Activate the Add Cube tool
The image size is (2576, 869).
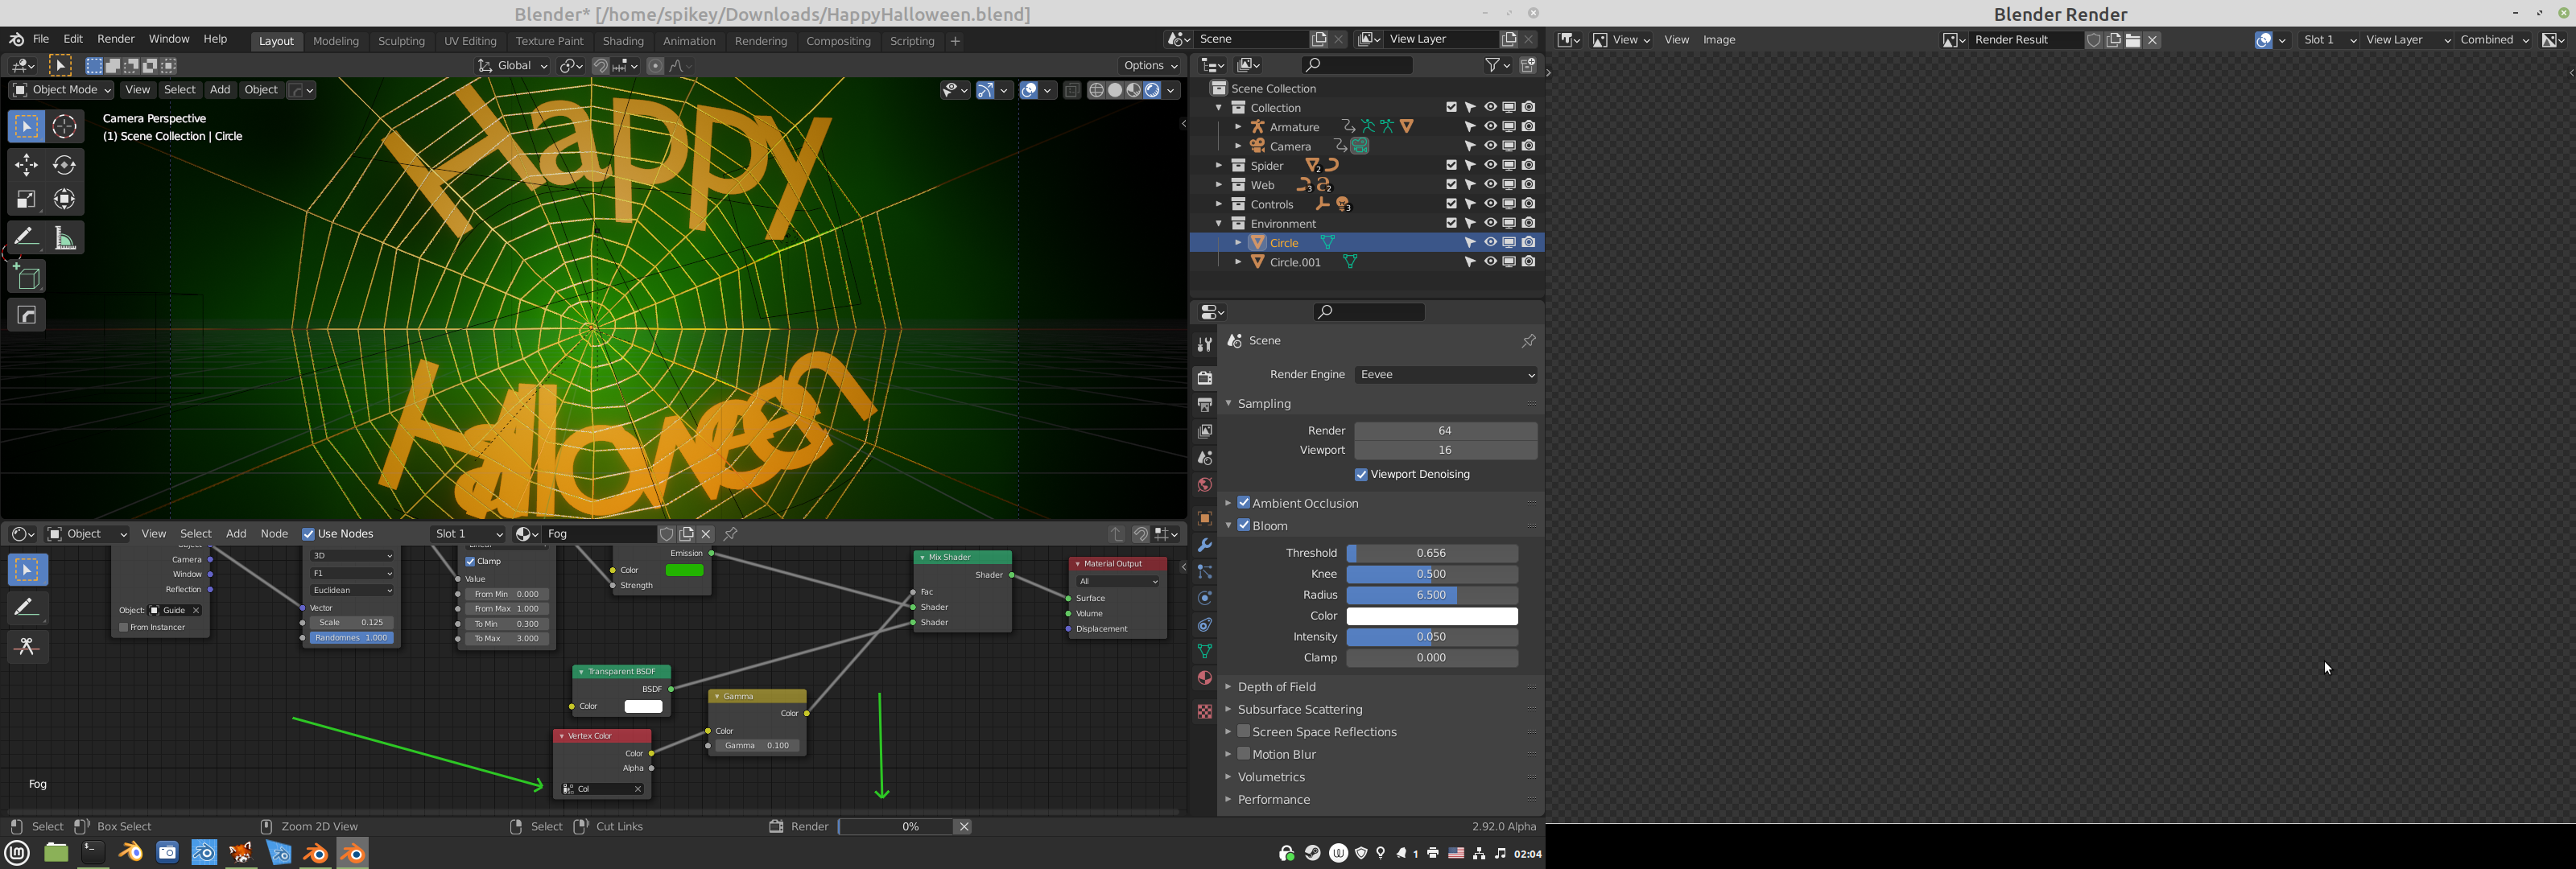[27, 277]
